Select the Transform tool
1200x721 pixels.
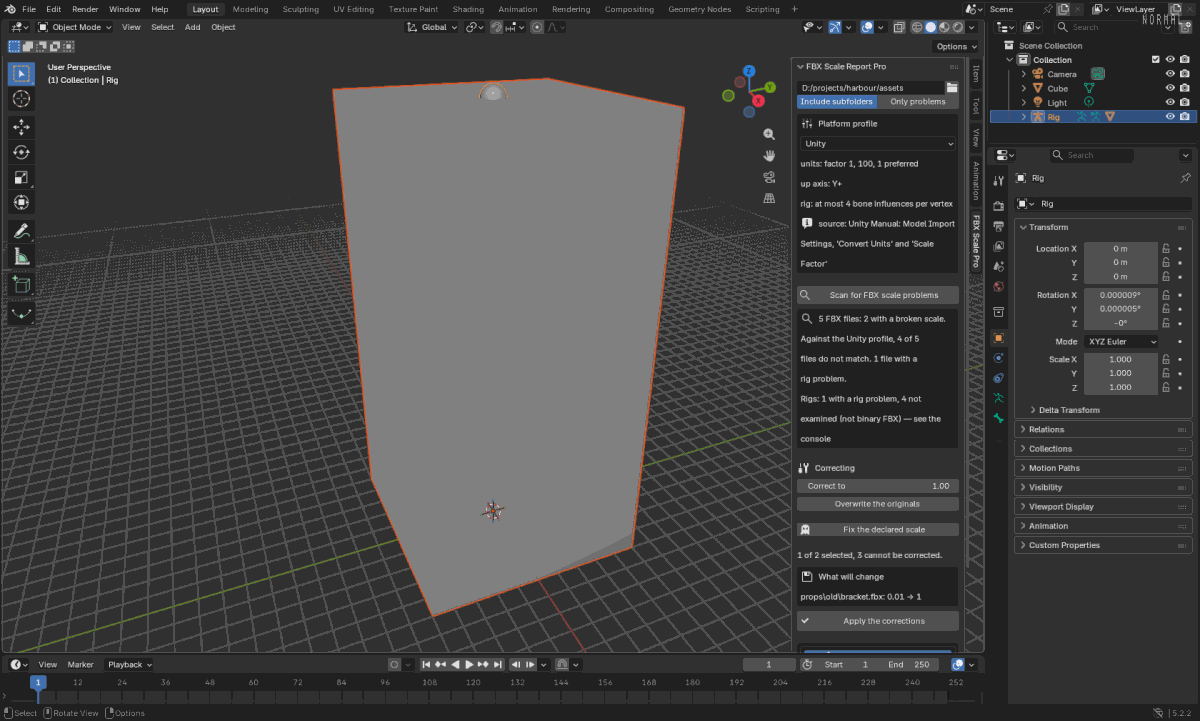pos(21,202)
